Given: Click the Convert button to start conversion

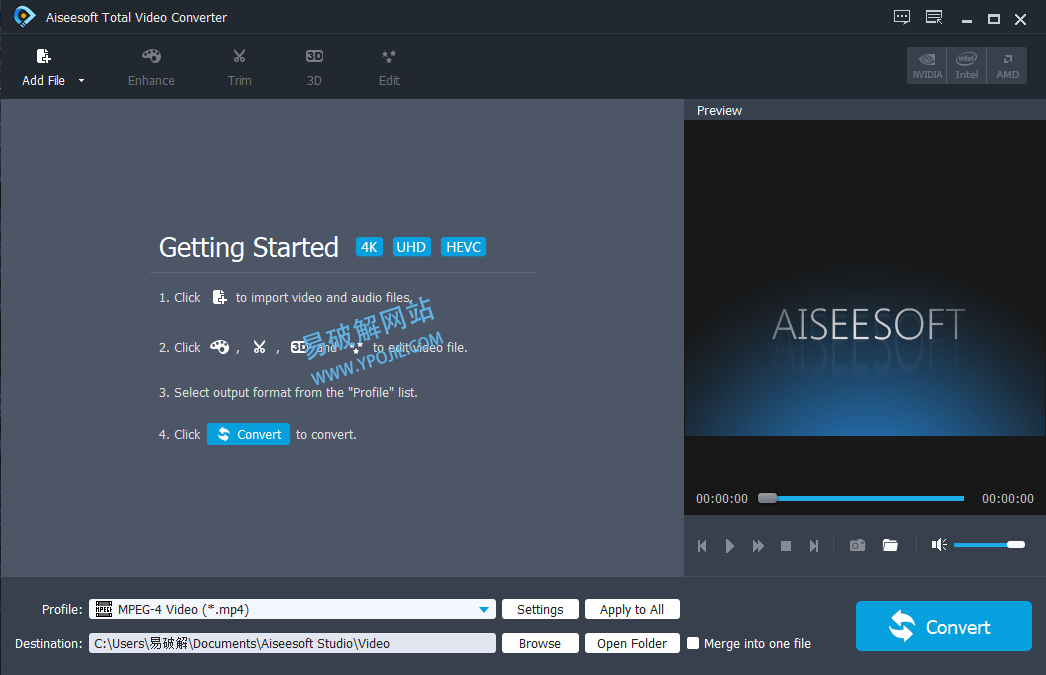Looking at the screenshot, I should click(943, 626).
